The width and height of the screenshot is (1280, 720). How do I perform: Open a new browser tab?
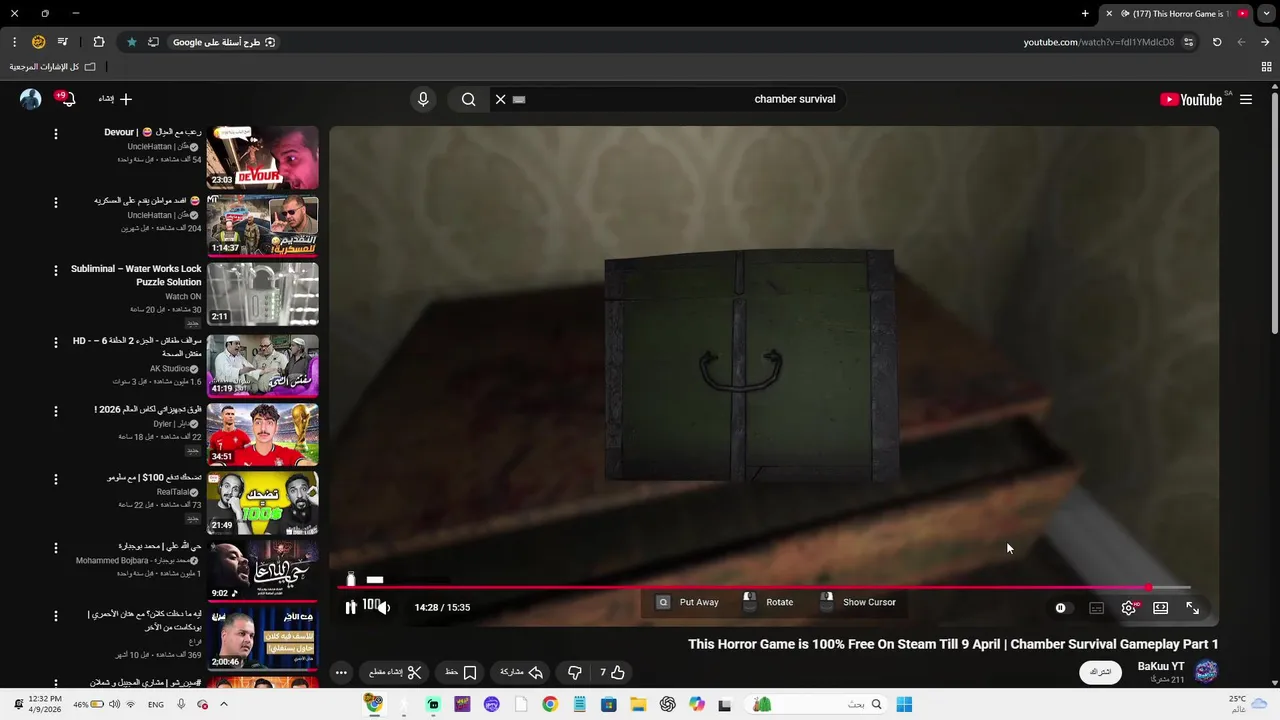point(1085,13)
